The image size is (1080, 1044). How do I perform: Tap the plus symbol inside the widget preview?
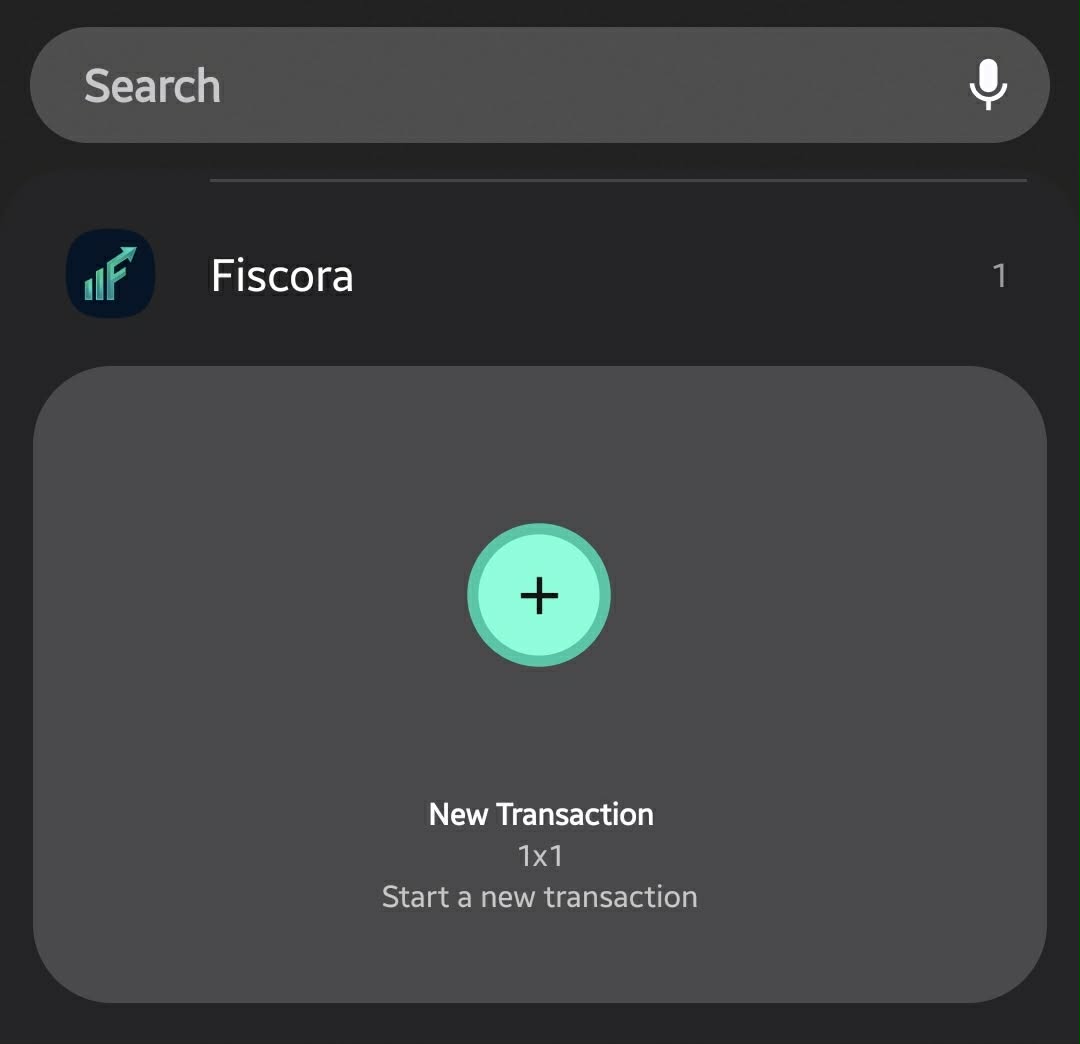(539, 596)
